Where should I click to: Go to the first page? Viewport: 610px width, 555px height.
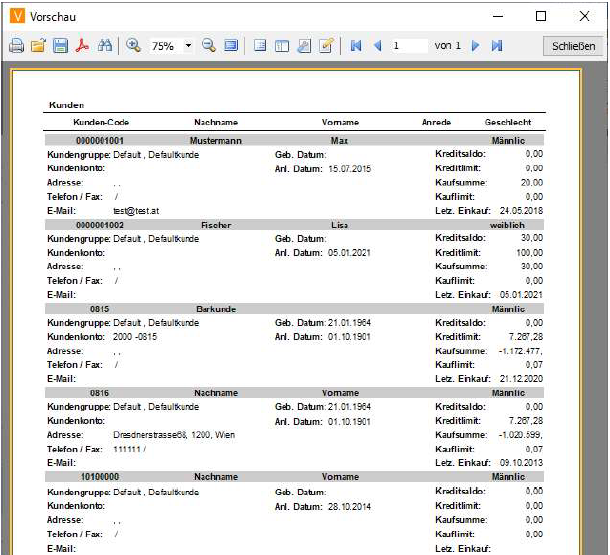(356, 46)
